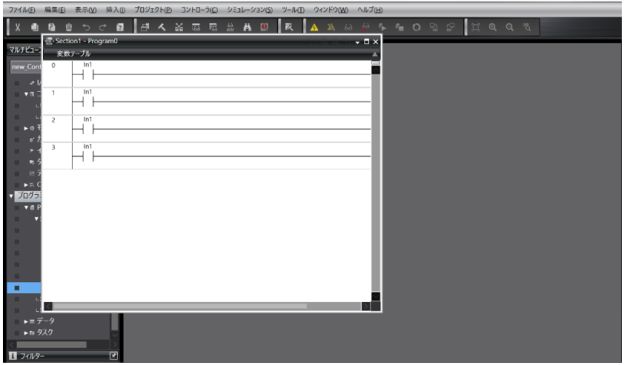This screenshot has width=624, height=365.
Task: Open the コントローラ menu
Action: tap(199, 10)
